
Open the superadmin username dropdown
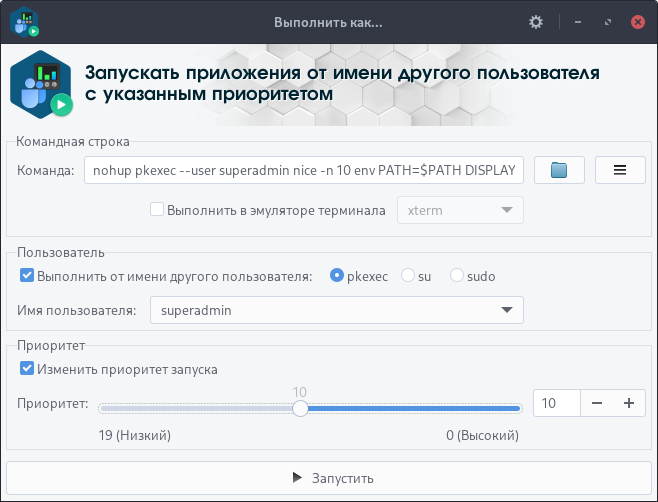click(336, 311)
